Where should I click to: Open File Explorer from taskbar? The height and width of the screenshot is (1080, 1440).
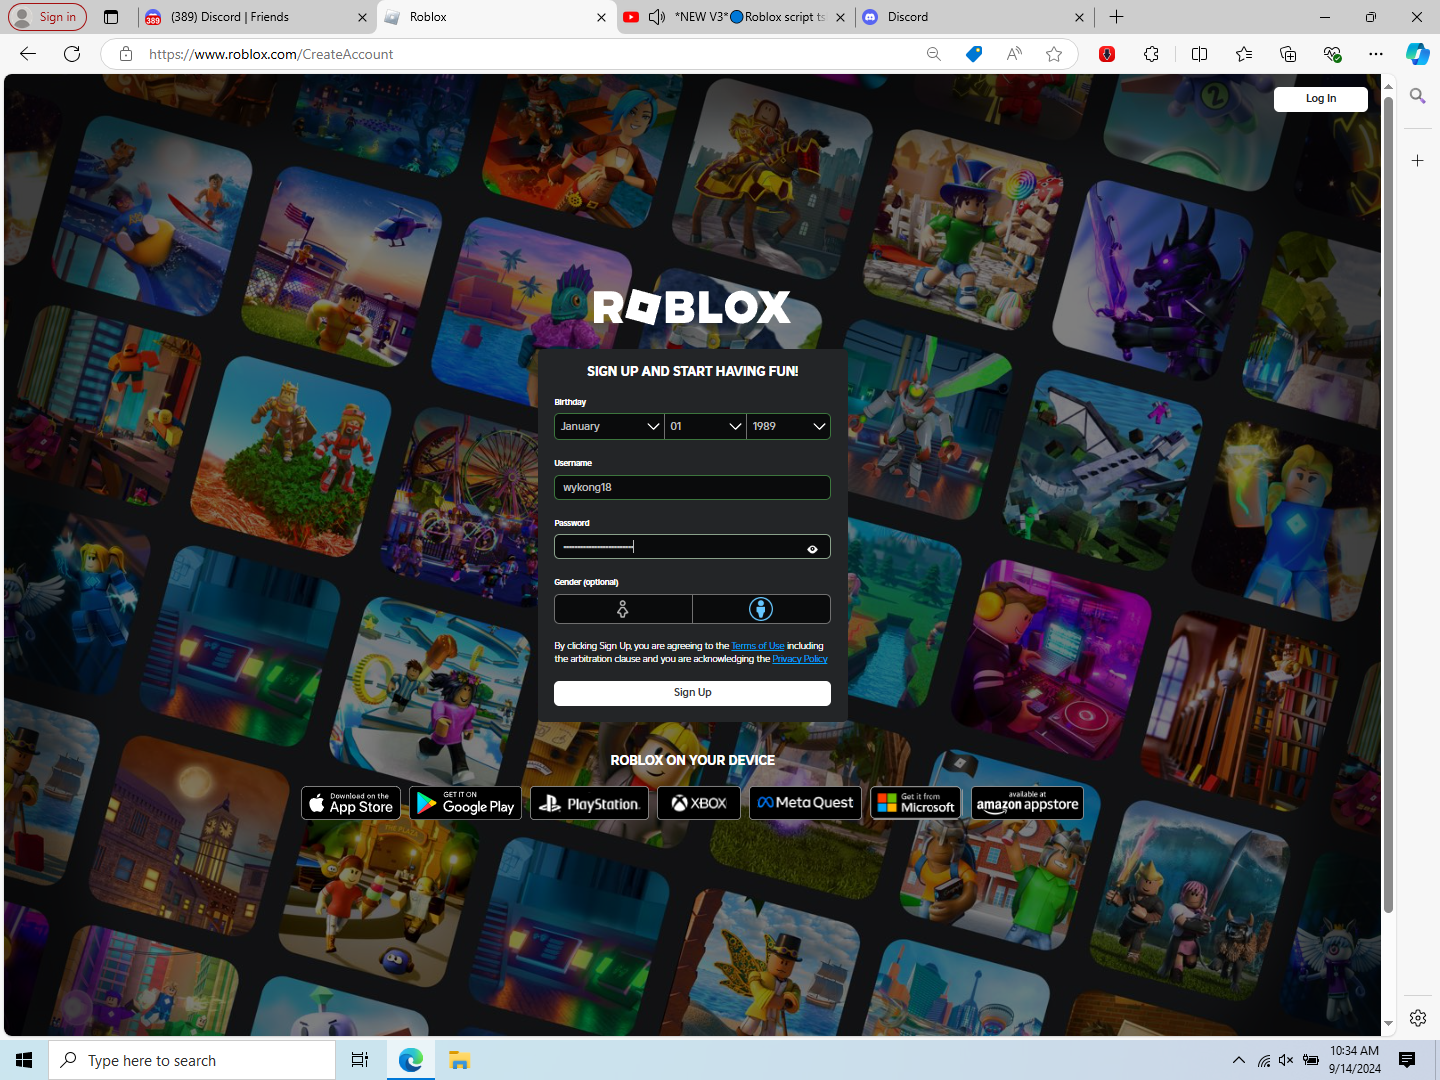pos(459,1060)
